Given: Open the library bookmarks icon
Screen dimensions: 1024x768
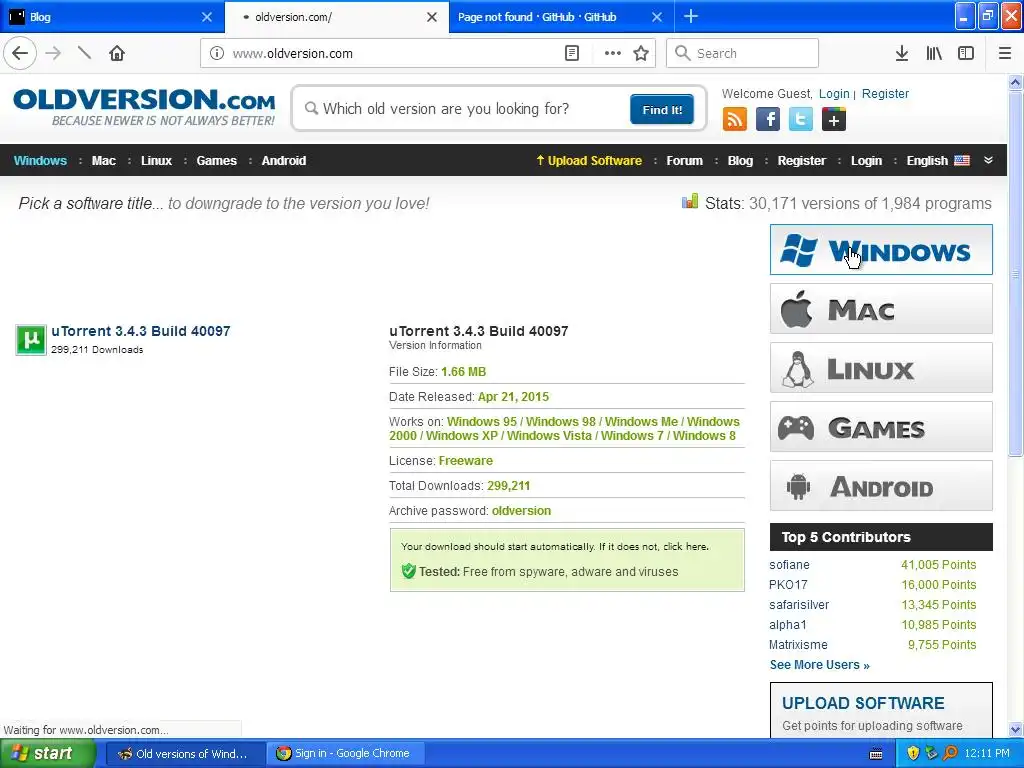Looking at the screenshot, I should tap(934, 54).
